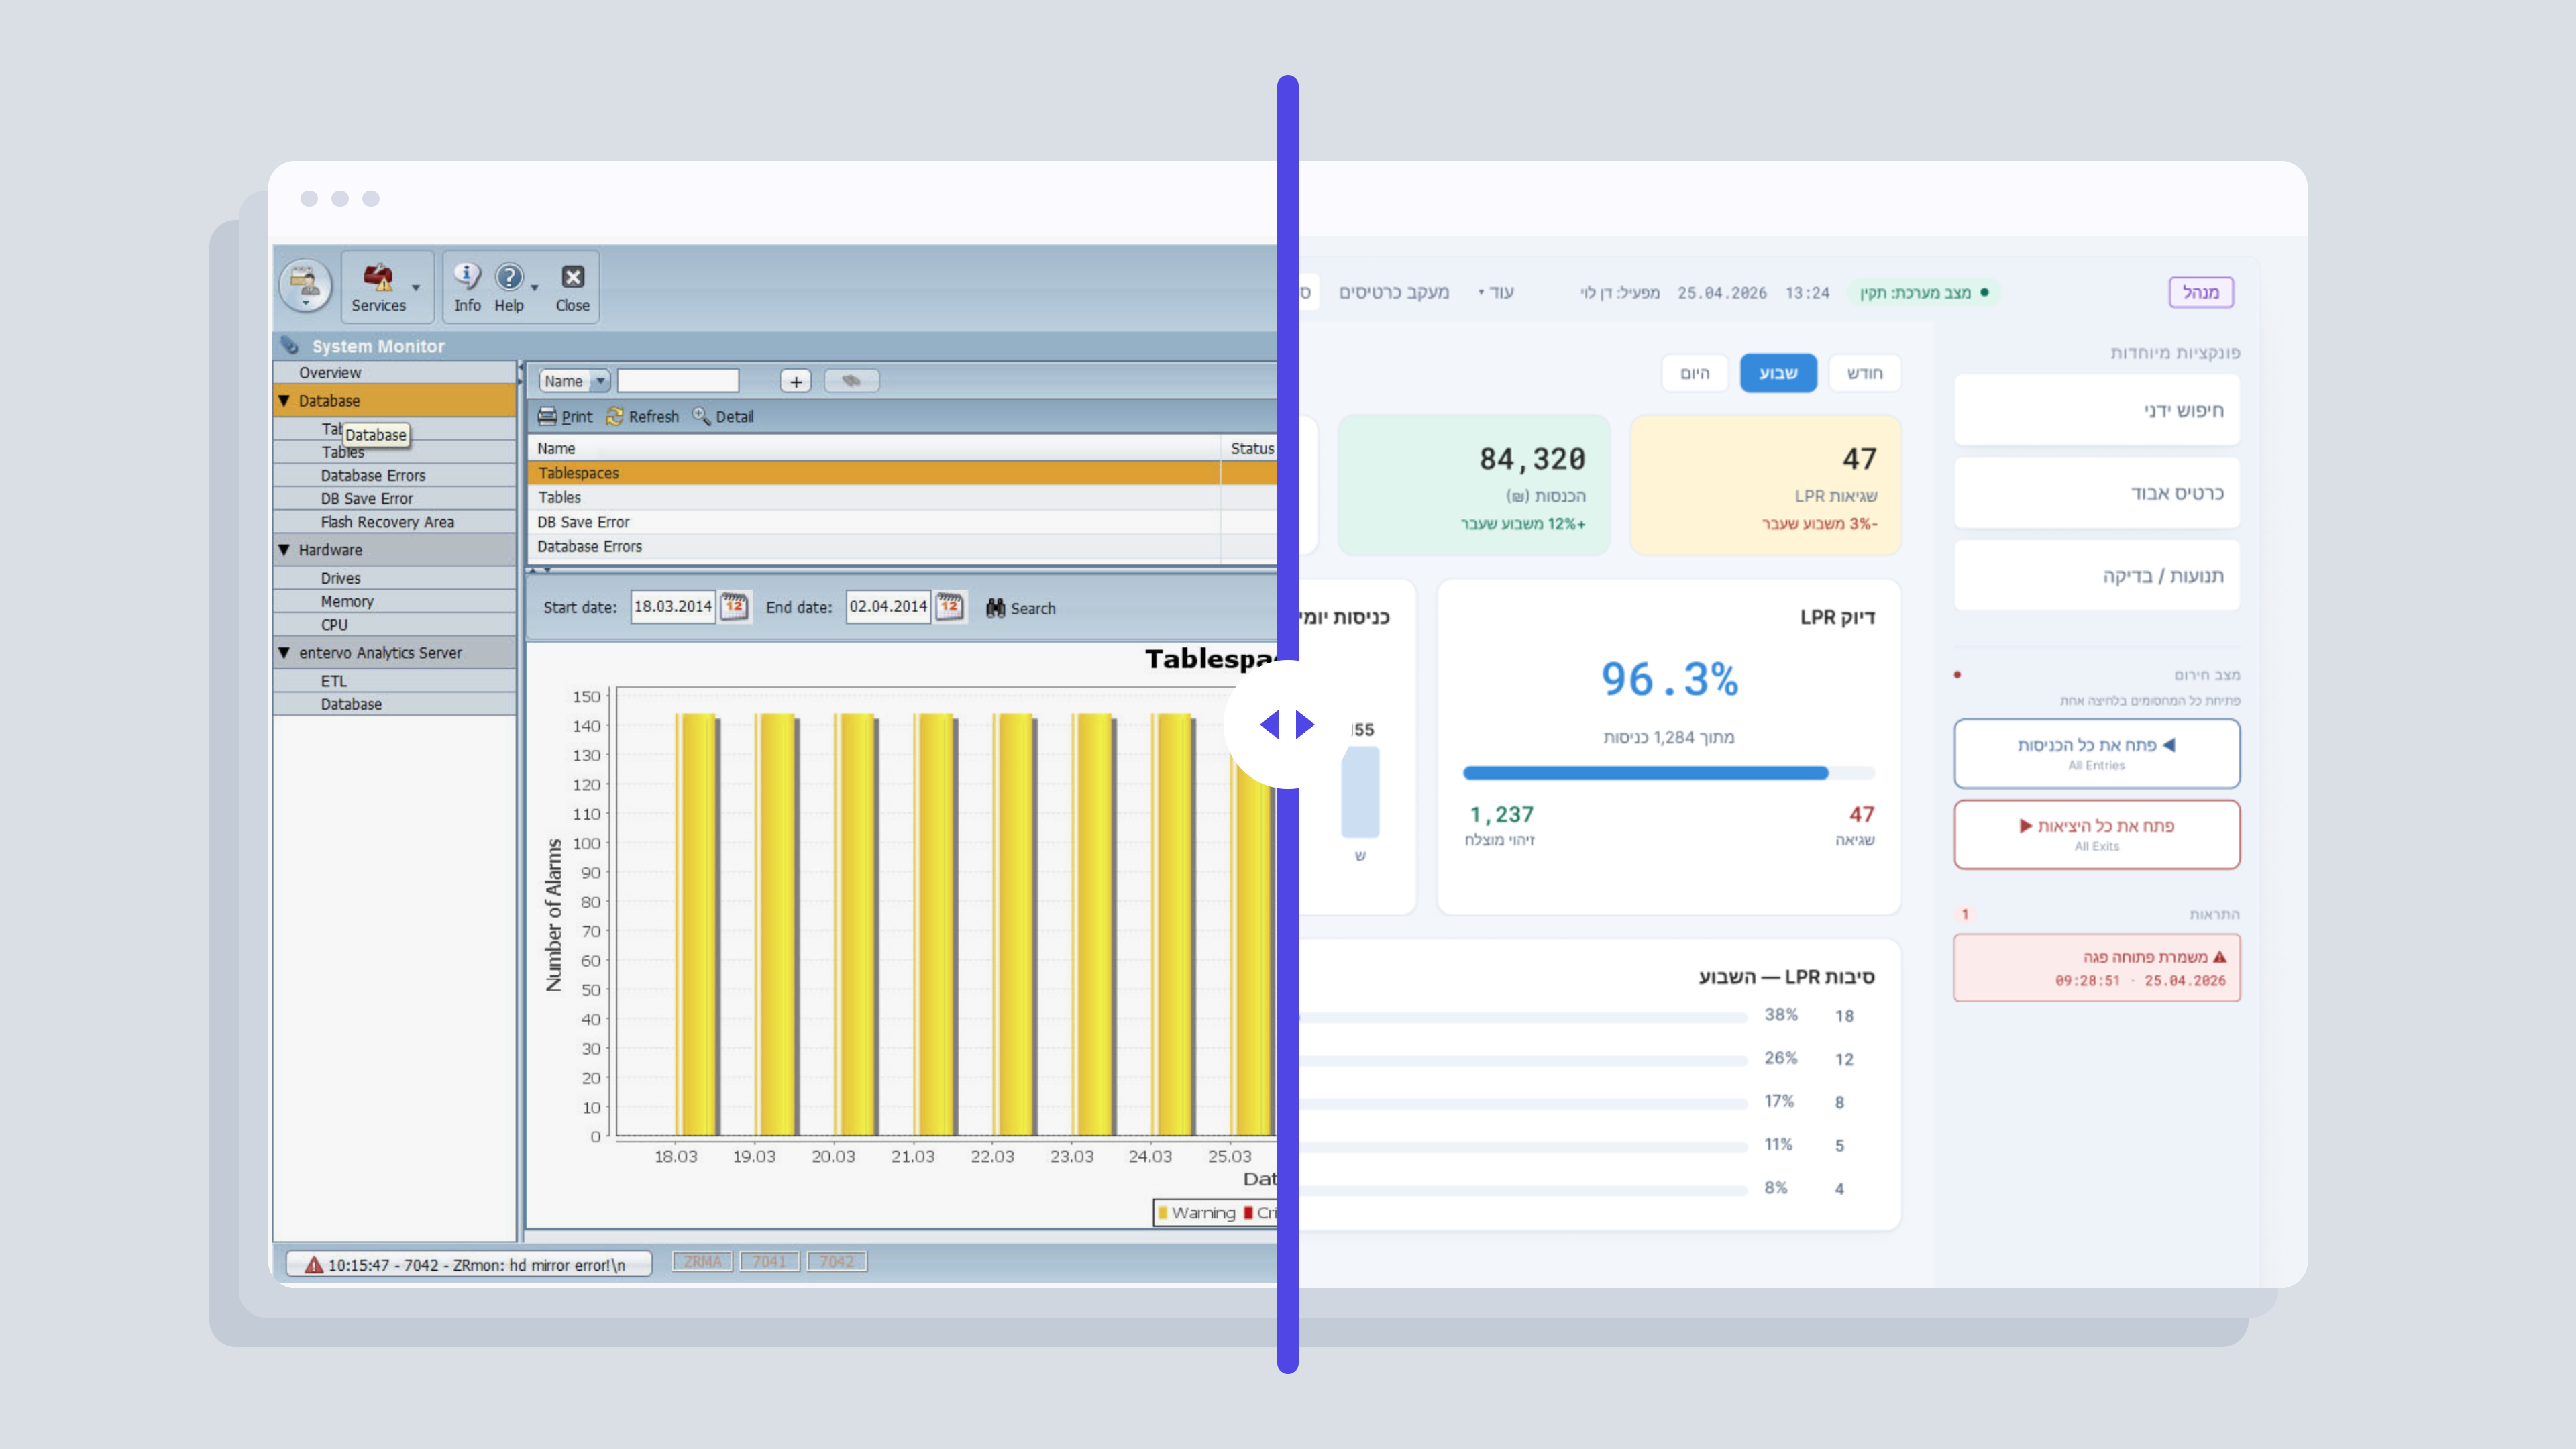Select the היום period toggle
The image size is (2576, 1449).
click(x=1694, y=373)
